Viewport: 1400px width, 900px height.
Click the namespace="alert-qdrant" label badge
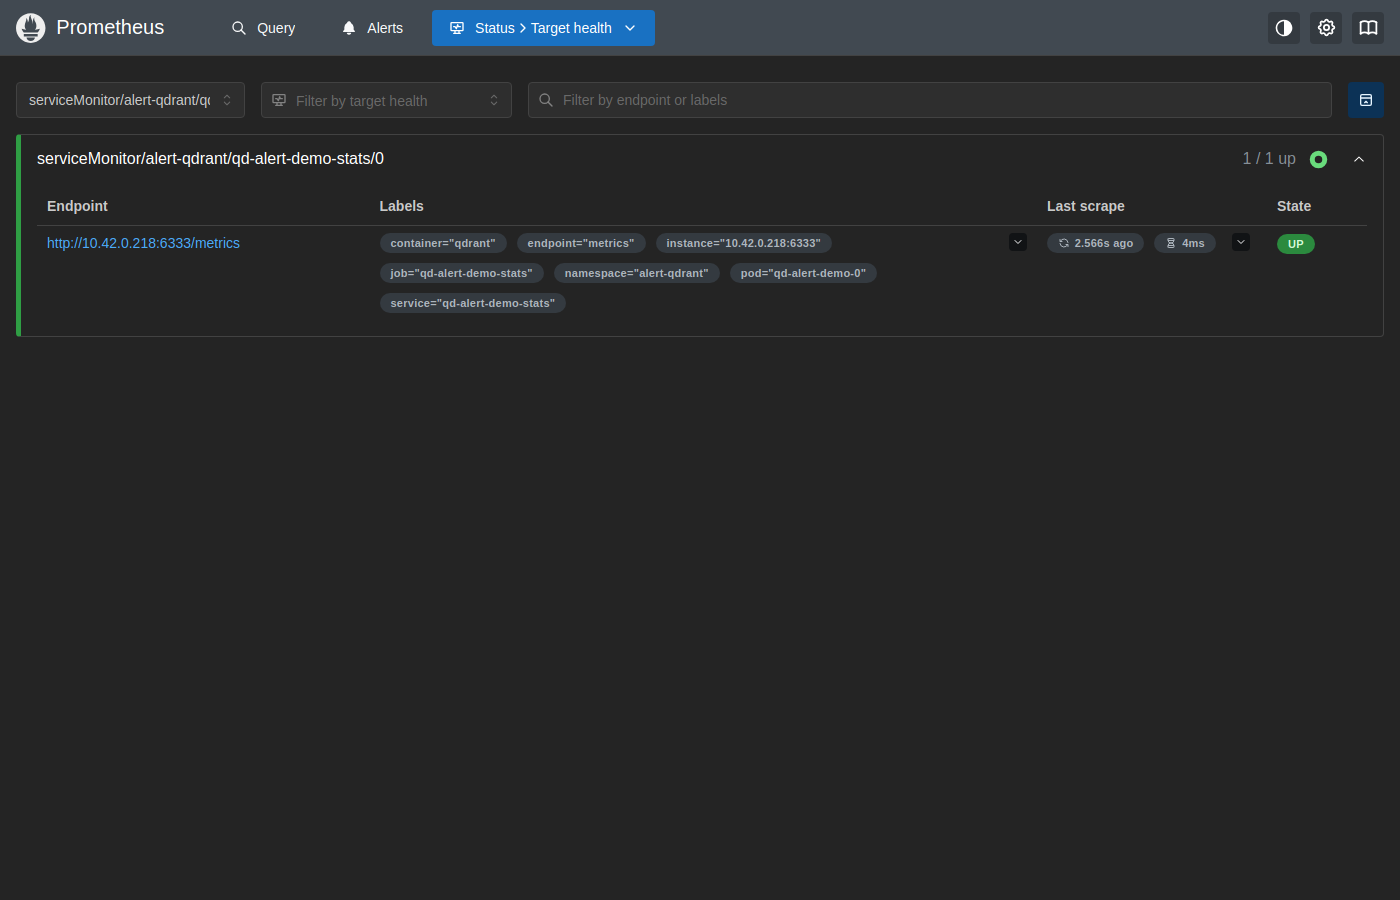pos(637,273)
